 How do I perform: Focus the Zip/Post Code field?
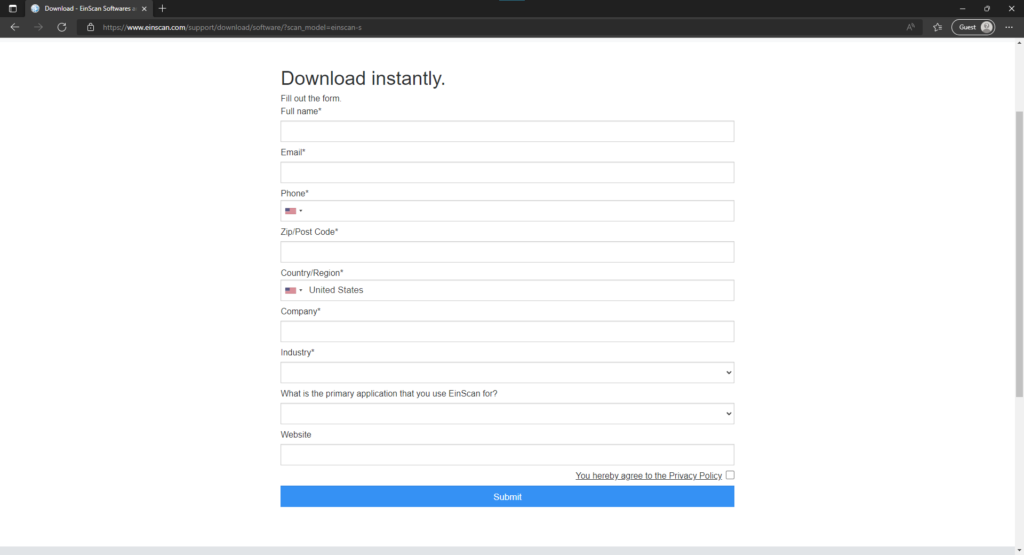click(507, 252)
